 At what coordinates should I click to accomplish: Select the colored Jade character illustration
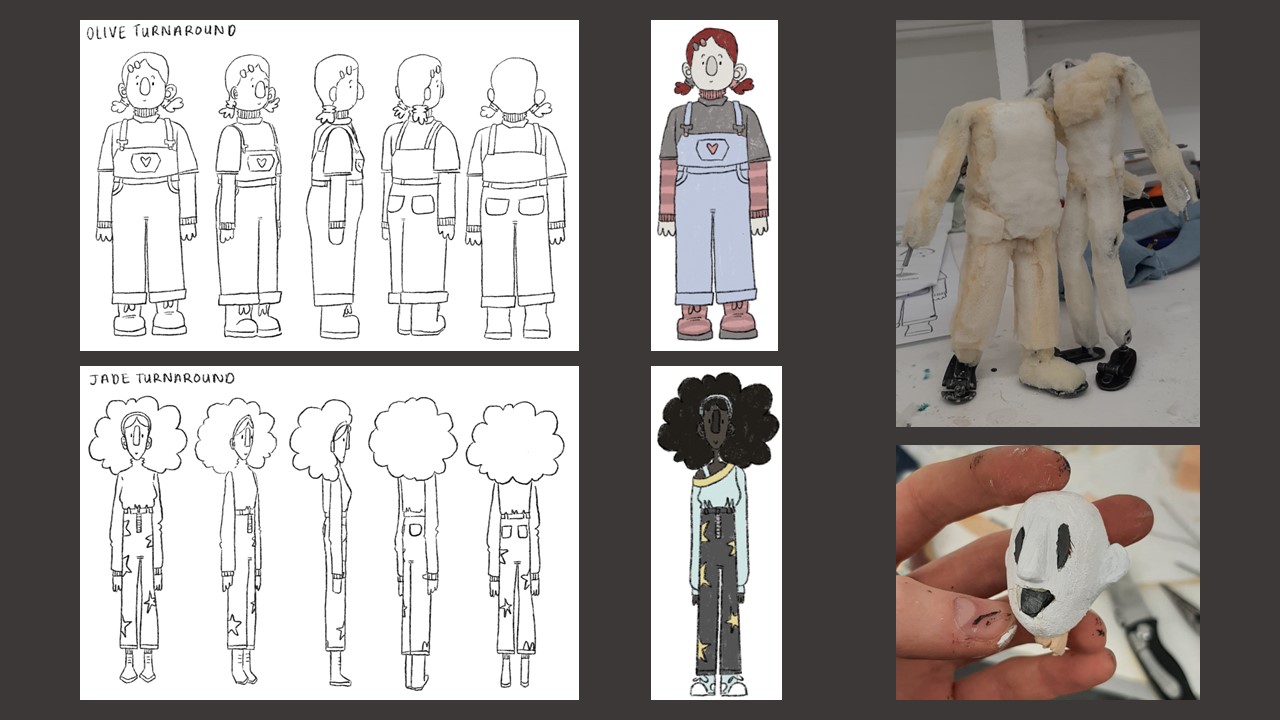click(x=716, y=532)
